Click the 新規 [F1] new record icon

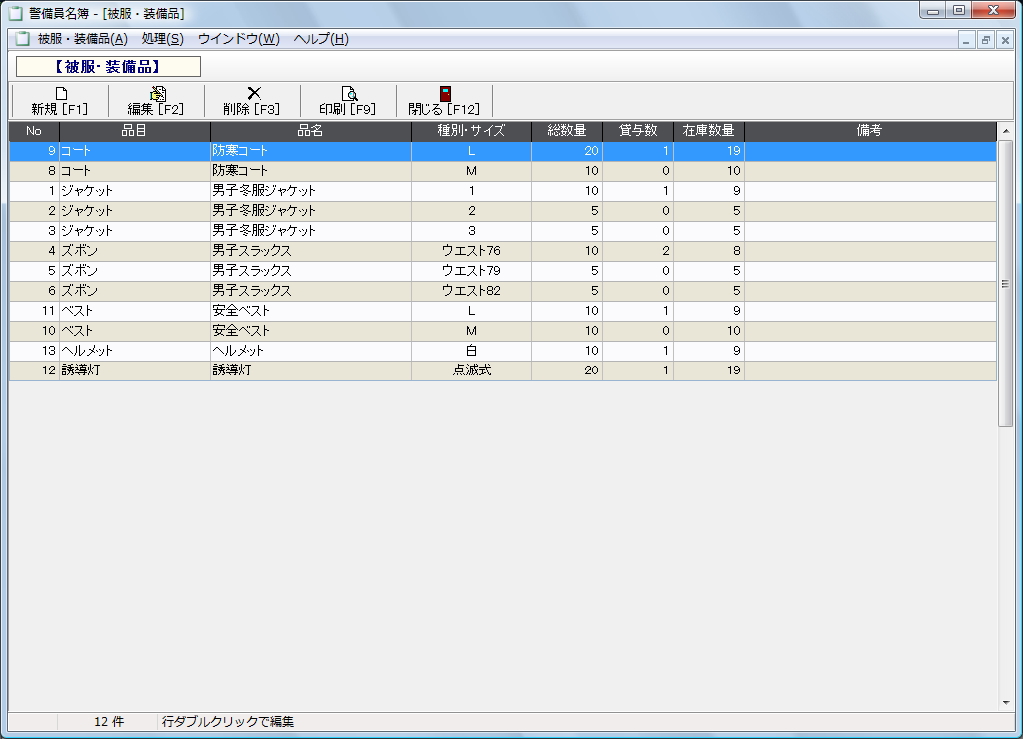(60, 94)
